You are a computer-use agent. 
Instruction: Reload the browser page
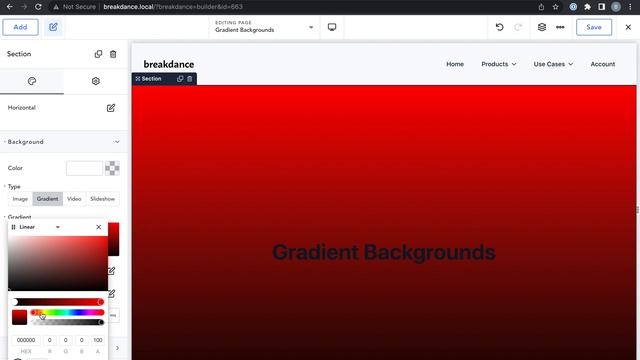[38, 7]
